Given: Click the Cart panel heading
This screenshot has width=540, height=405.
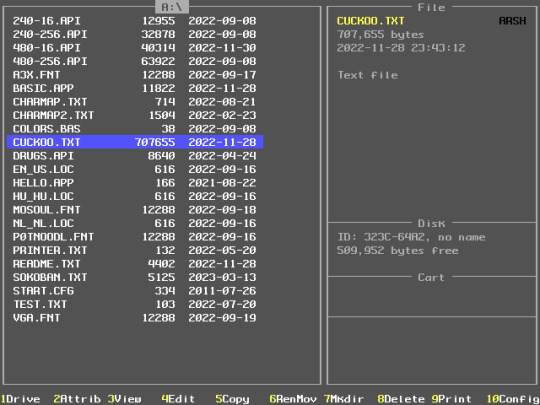Looking at the screenshot, I should 431,278.
